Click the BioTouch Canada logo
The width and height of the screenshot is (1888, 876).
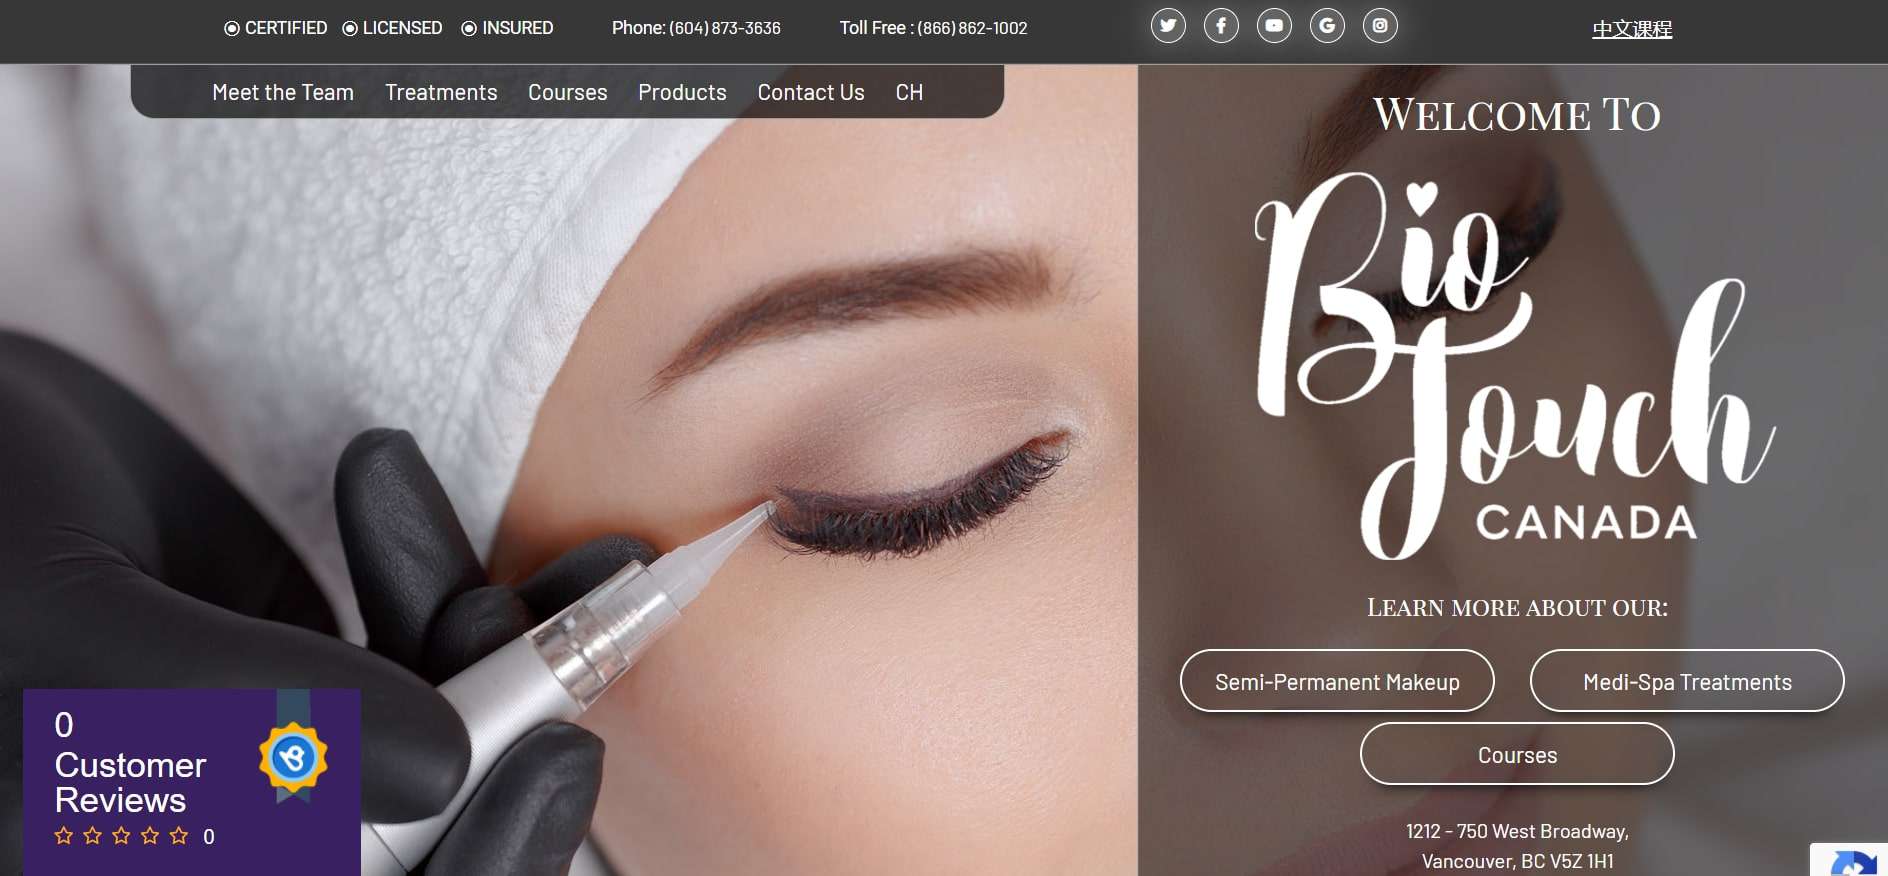click(1515, 365)
